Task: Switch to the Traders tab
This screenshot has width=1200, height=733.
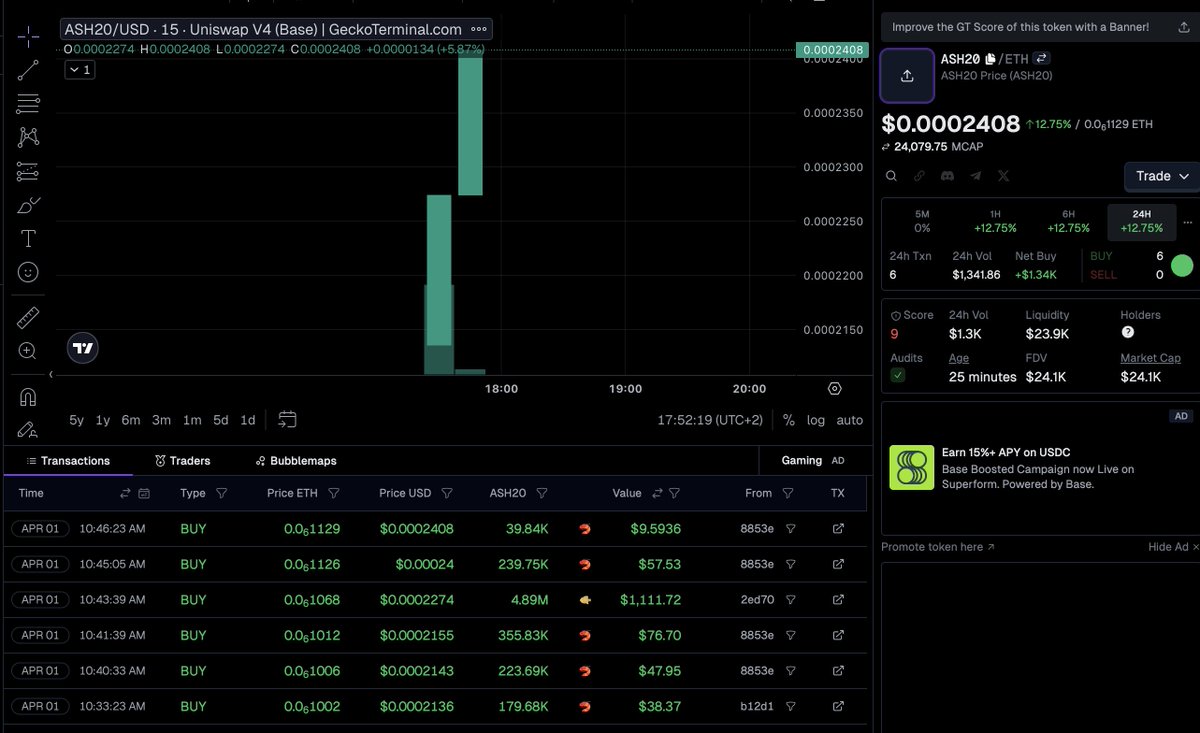Action: (x=183, y=461)
